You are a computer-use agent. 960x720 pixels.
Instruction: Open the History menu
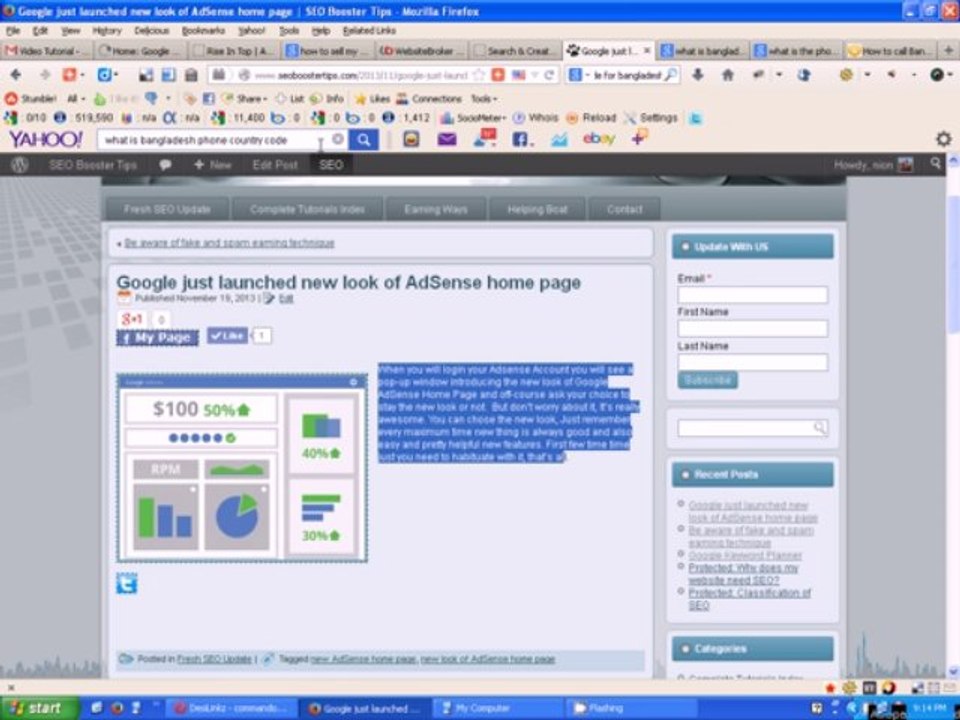(107, 31)
